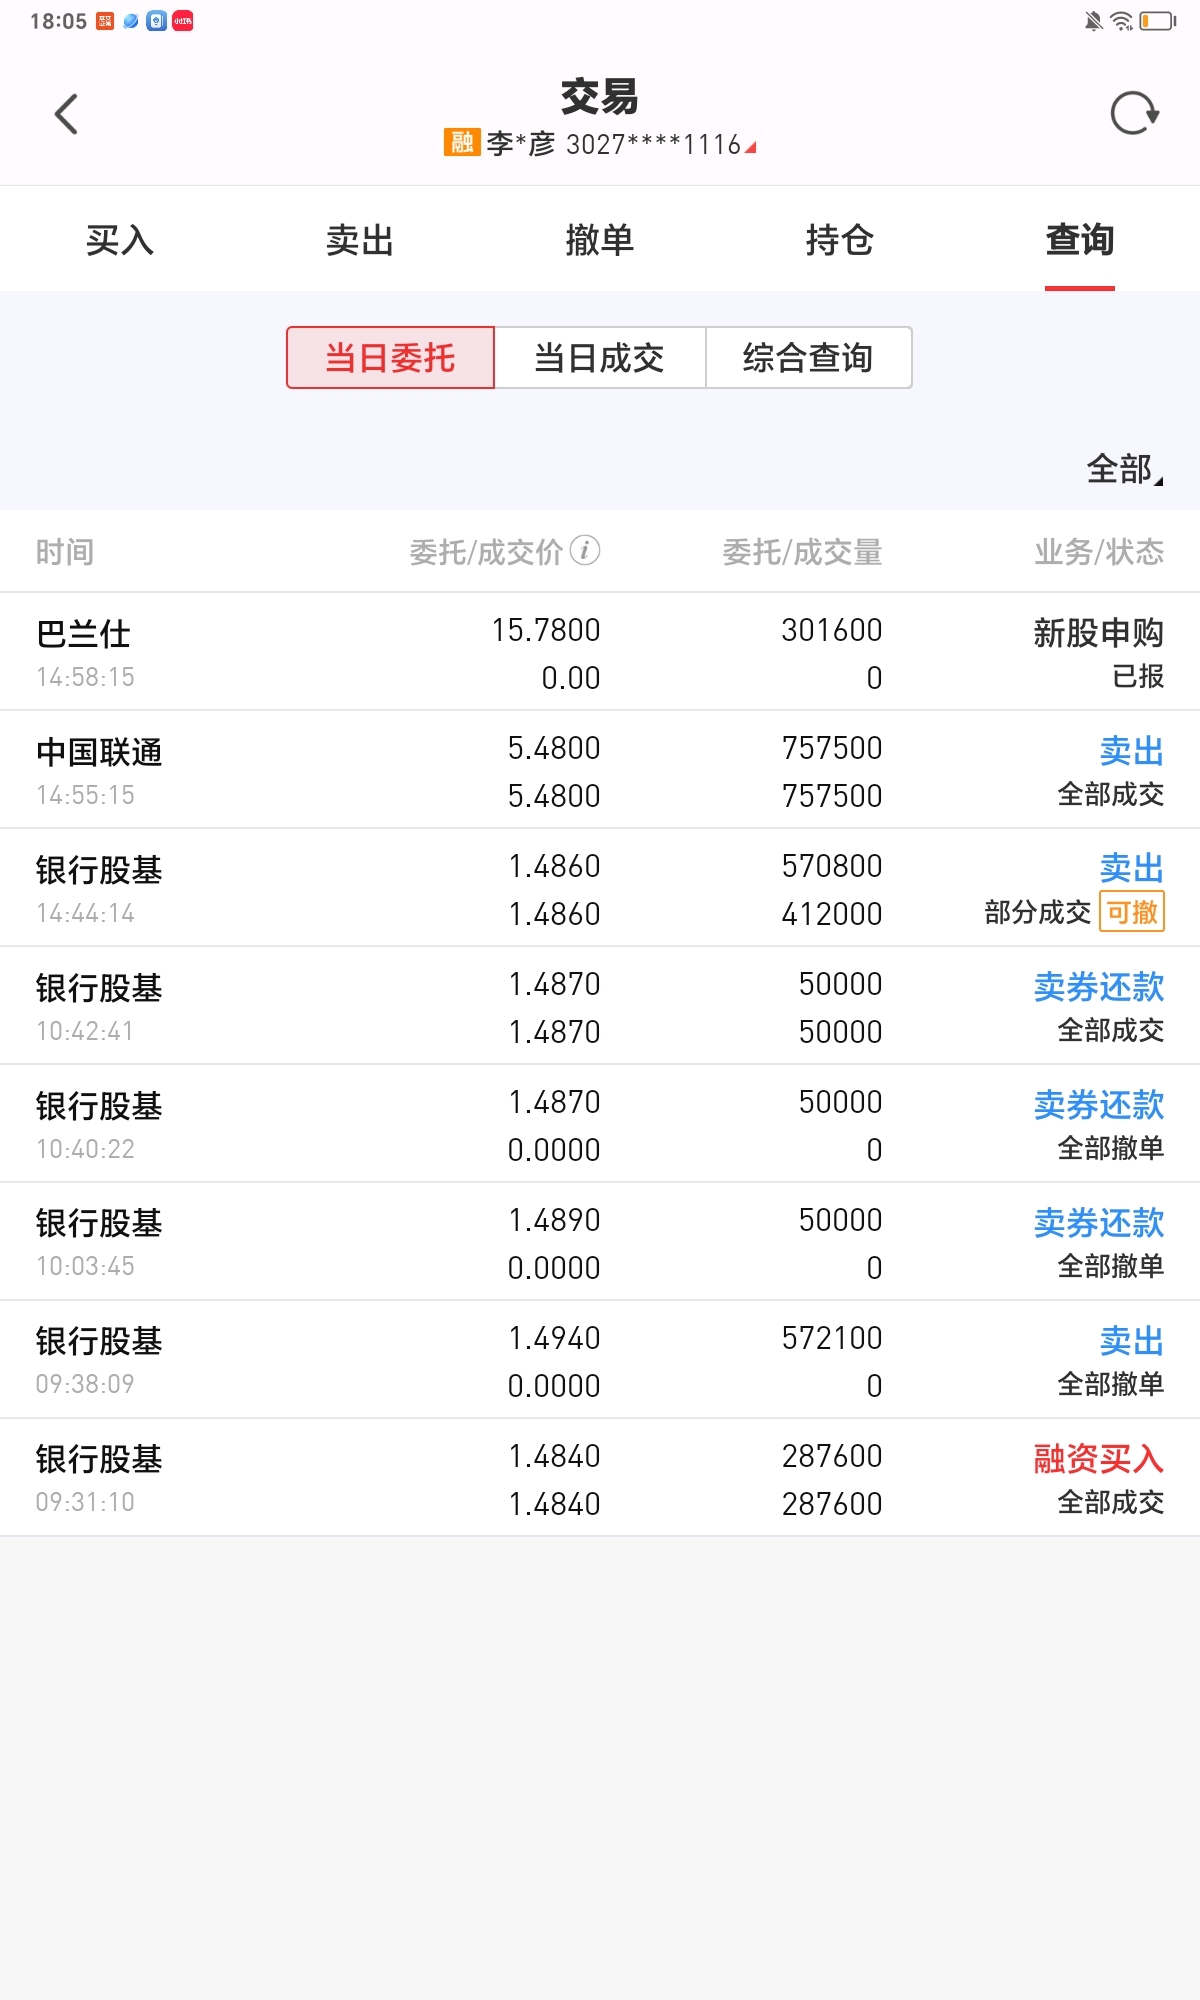Tap the muted notification bell icon

coord(1093,21)
